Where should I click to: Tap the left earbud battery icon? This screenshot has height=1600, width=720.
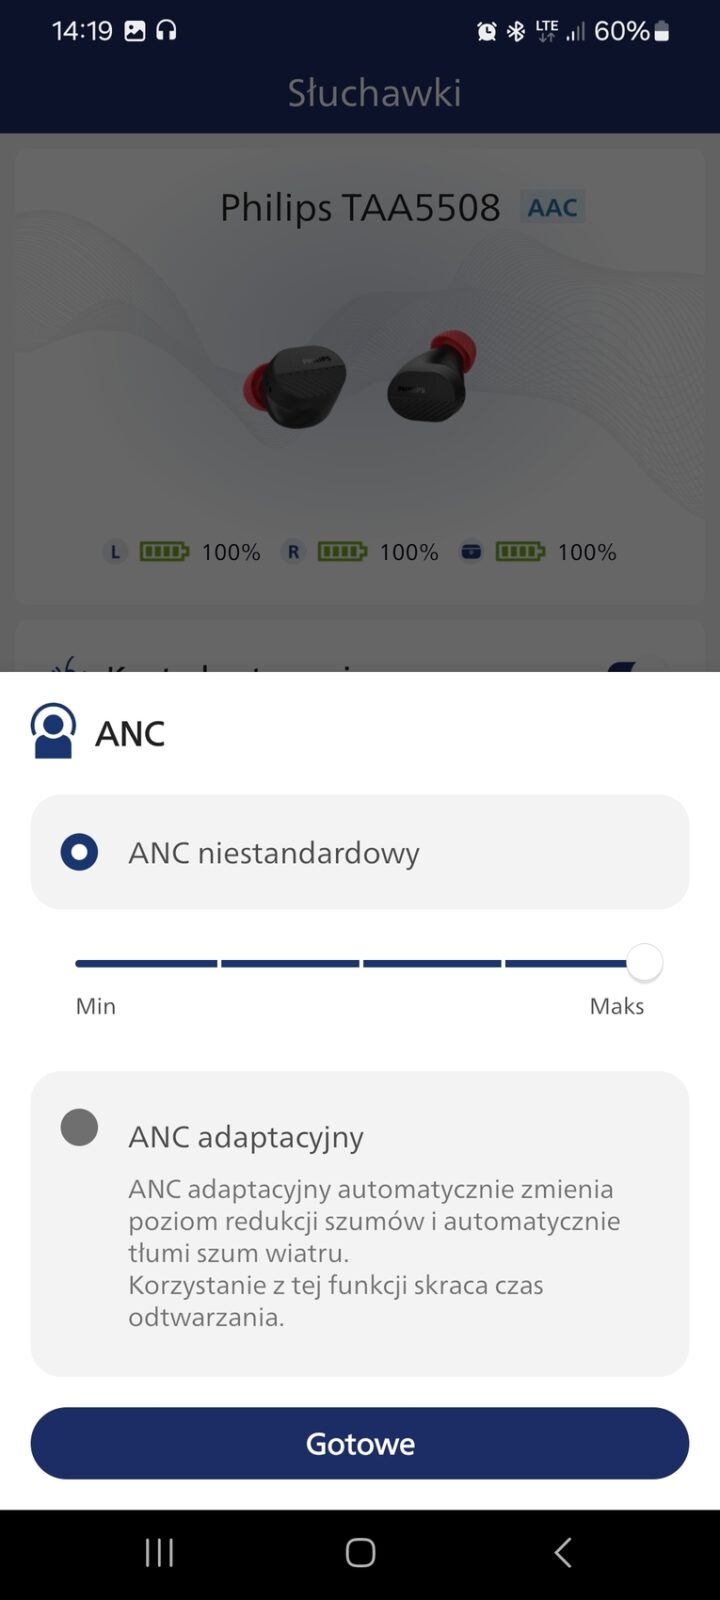164,551
